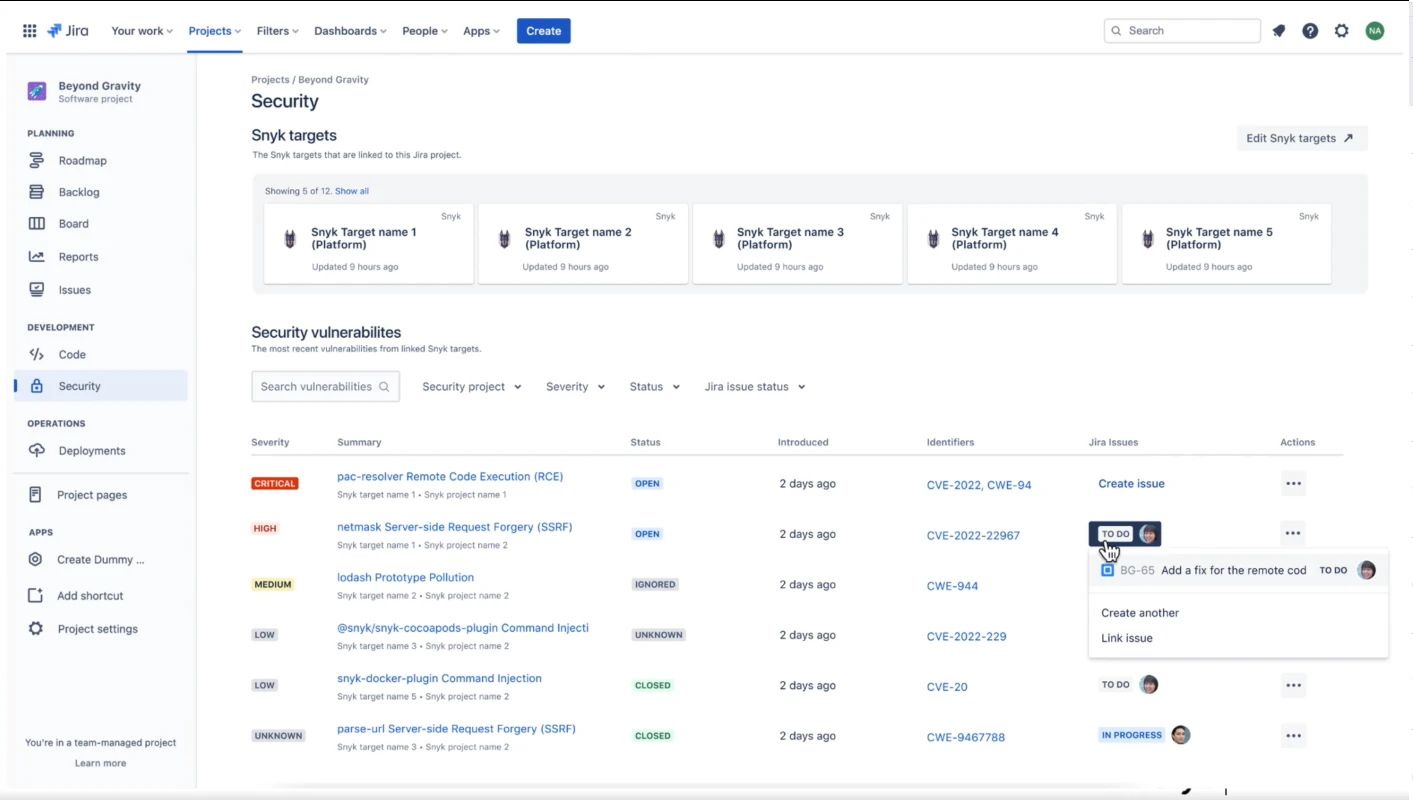Click the Beyond Gravity project rocket icon

click(x=36, y=91)
